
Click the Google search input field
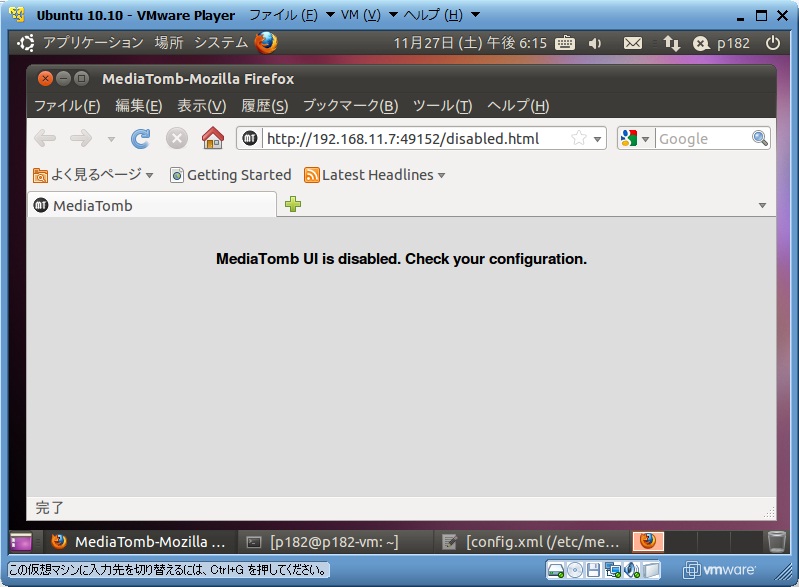tap(703, 139)
